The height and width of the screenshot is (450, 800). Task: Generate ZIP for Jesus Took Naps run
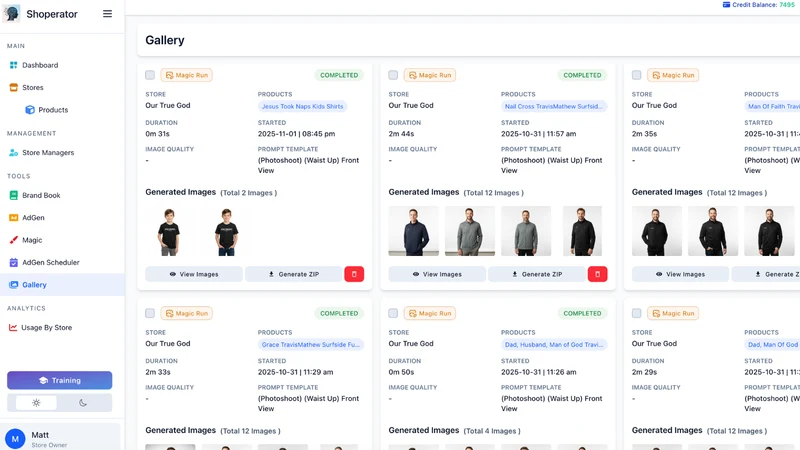(293, 274)
